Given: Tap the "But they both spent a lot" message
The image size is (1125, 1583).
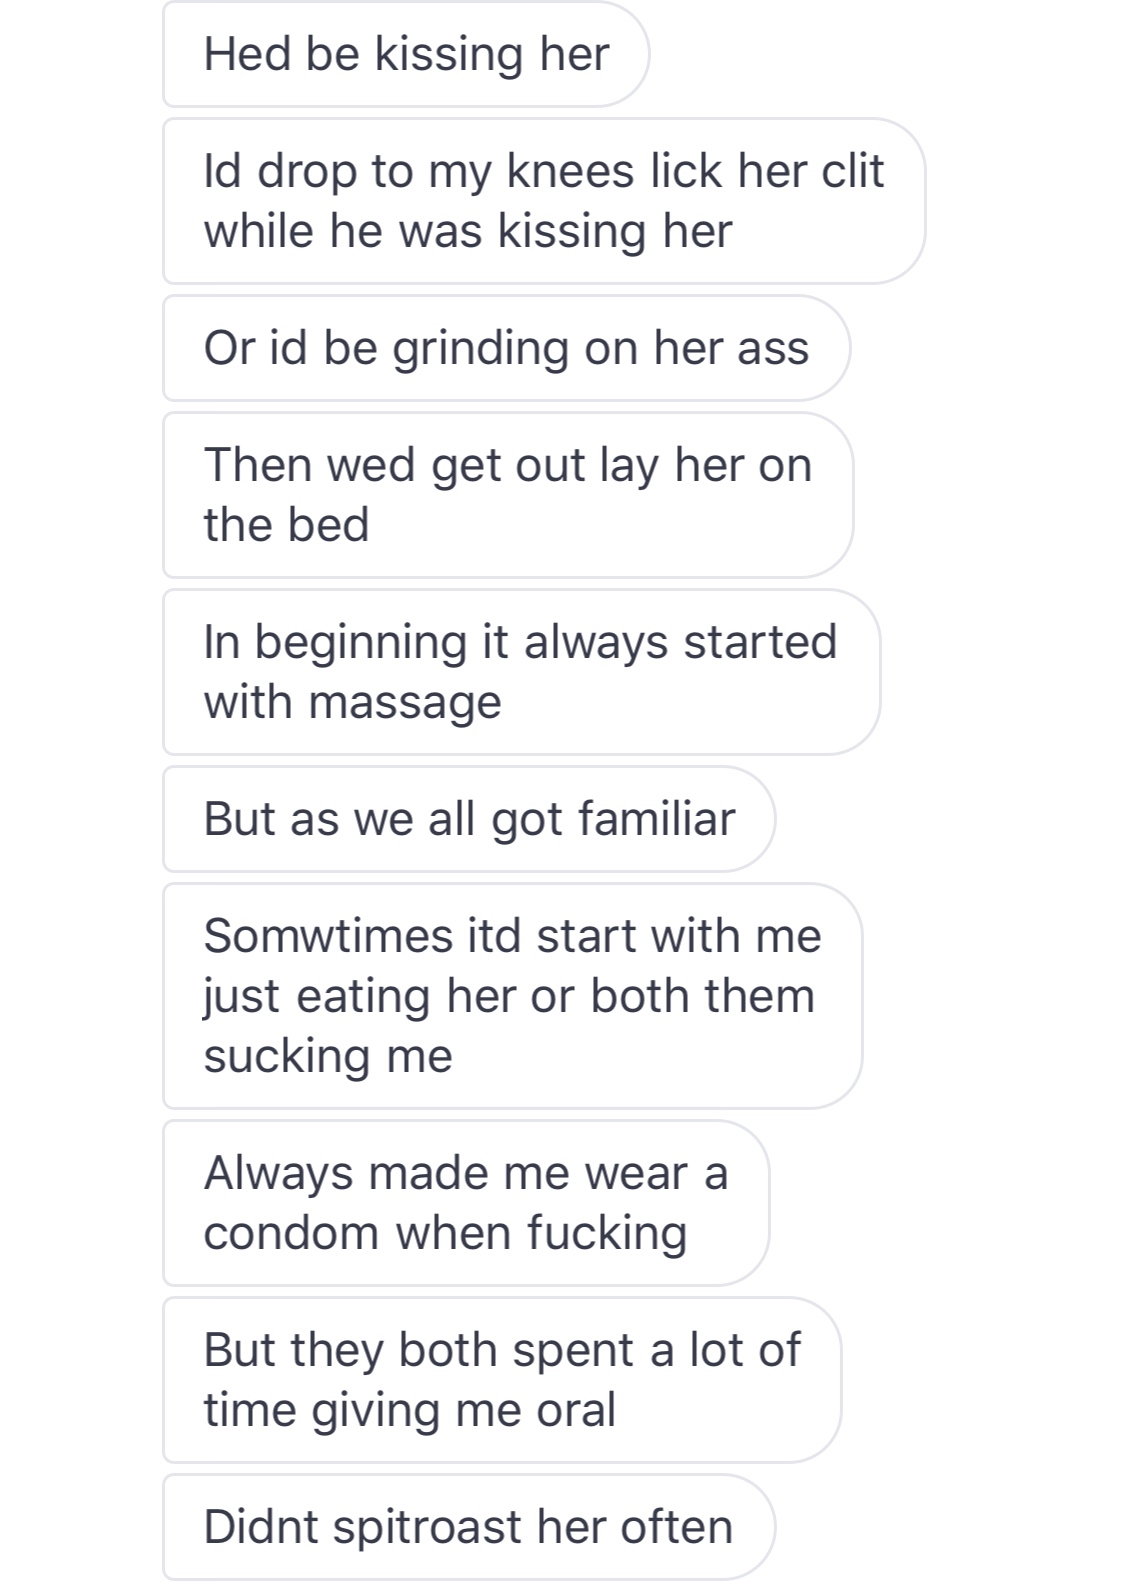Looking at the screenshot, I should [501, 1380].
